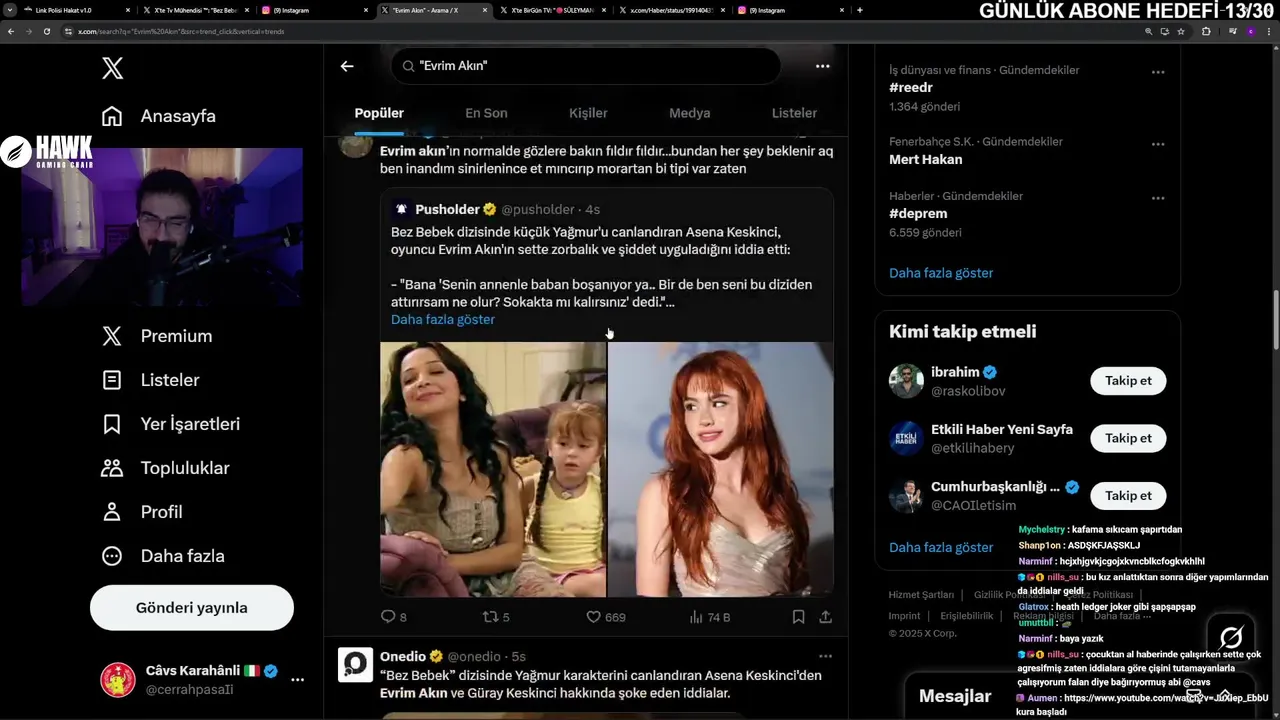Reload the page in browser toolbar

point(46,31)
